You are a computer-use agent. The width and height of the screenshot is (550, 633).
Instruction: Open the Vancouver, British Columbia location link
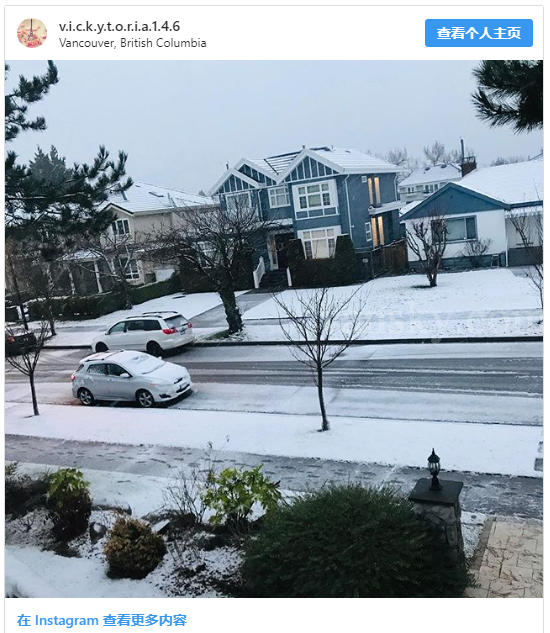pyautogui.click(x=132, y=43)
